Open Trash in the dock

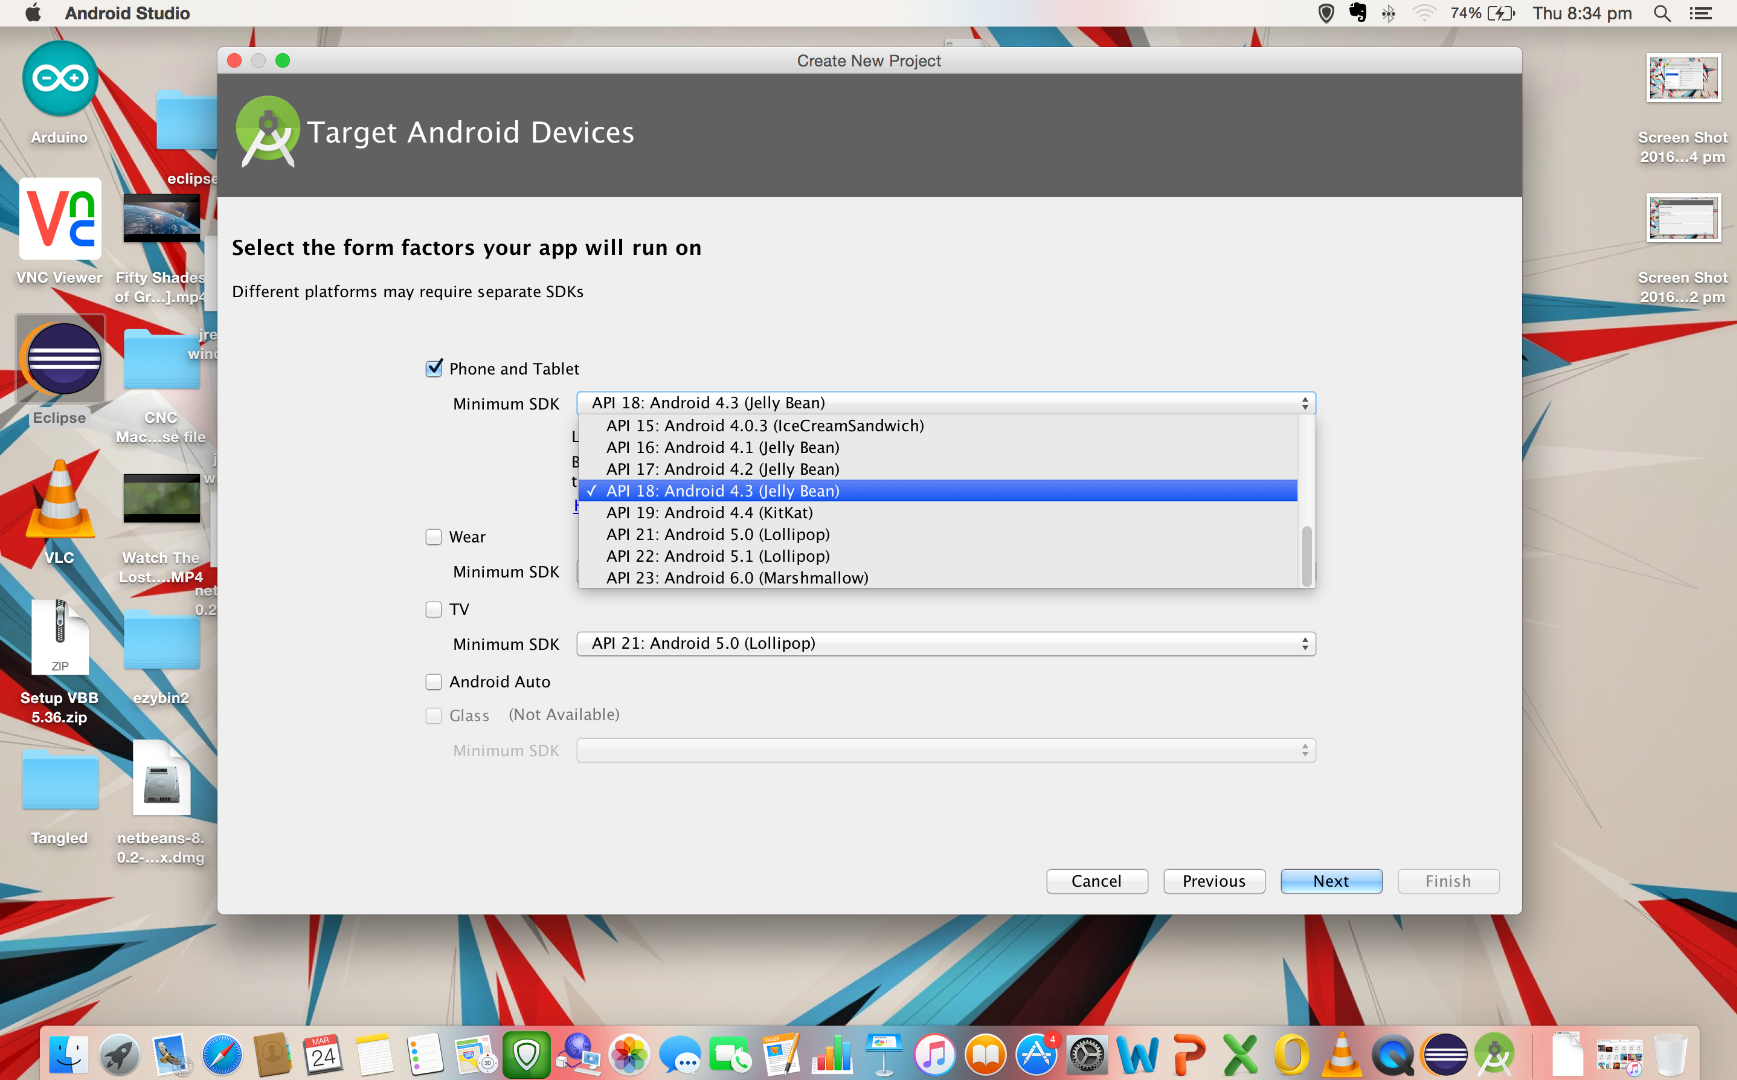pyautogui.click(x=1671, y=1055)
